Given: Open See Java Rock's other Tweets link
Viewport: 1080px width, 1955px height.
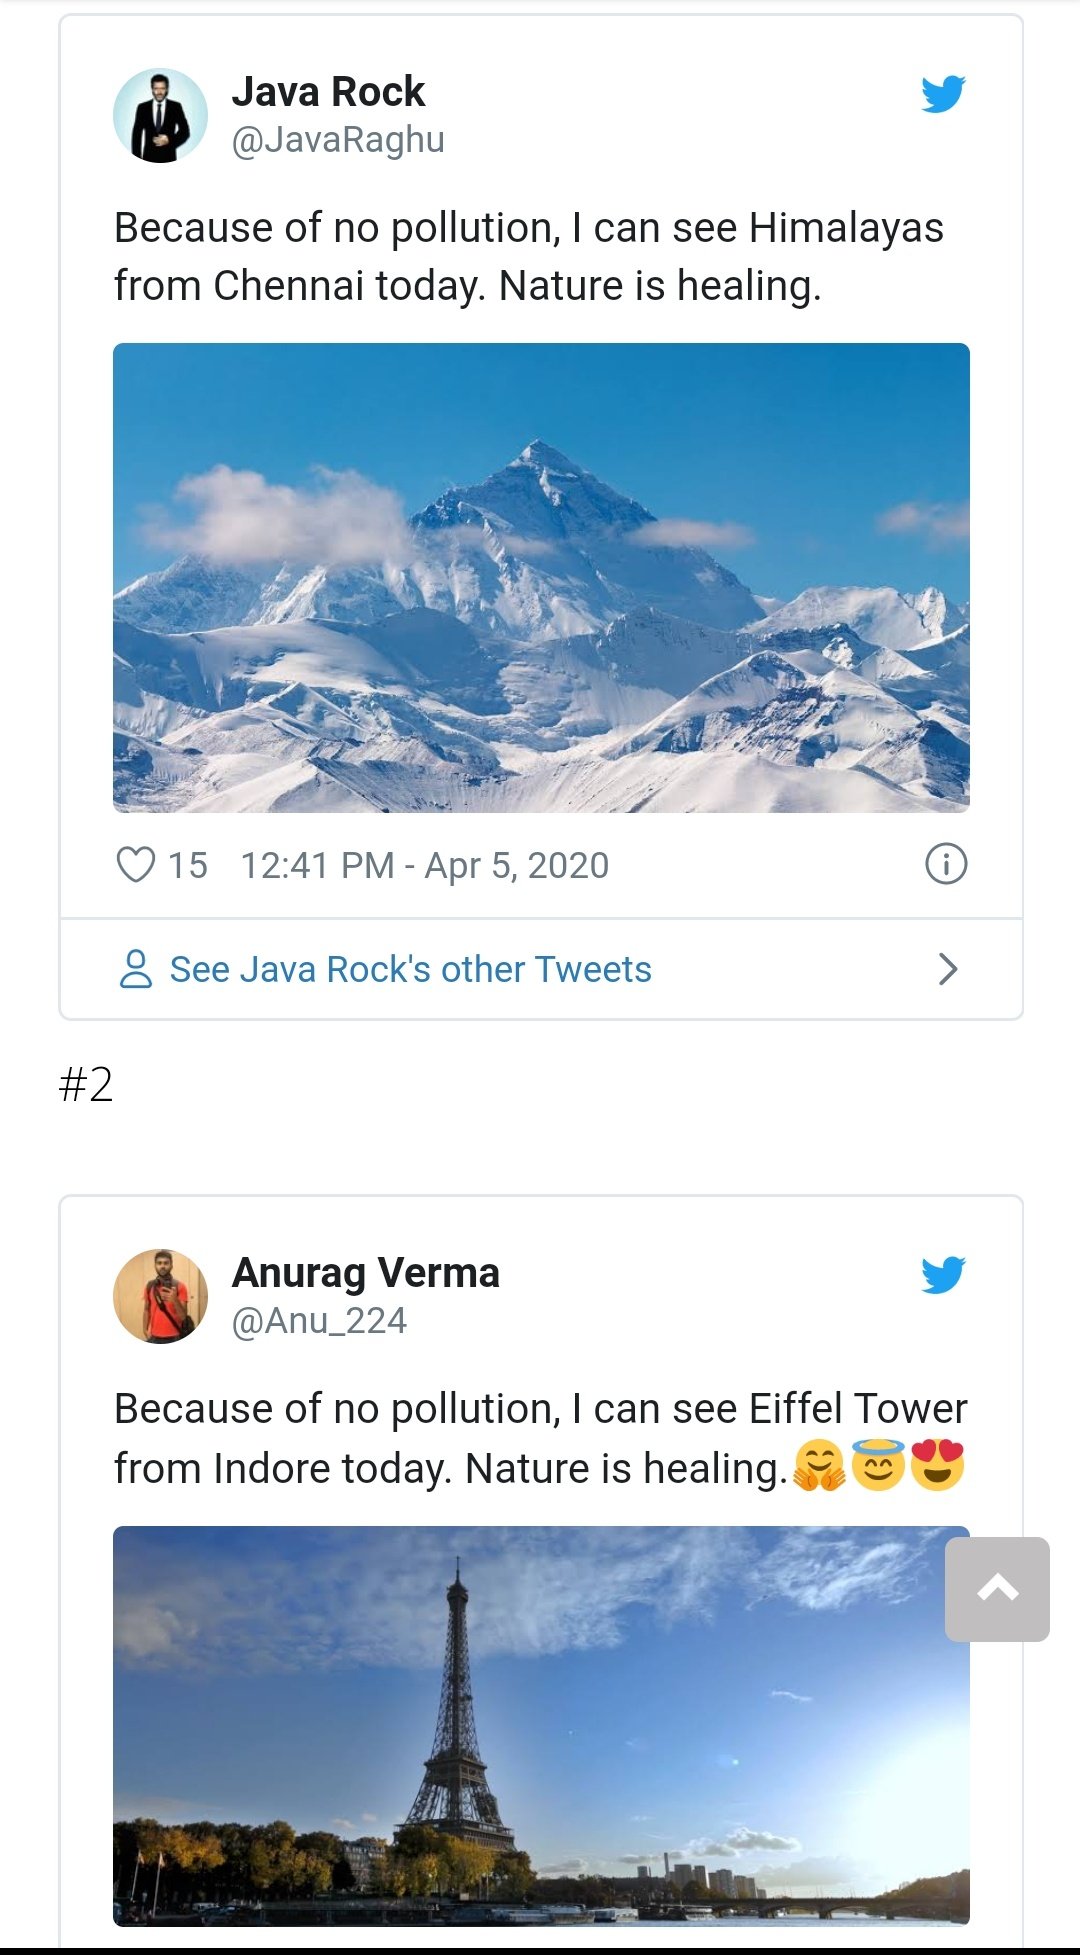Looking at the screenshot, I should click(x=410, y=969).
